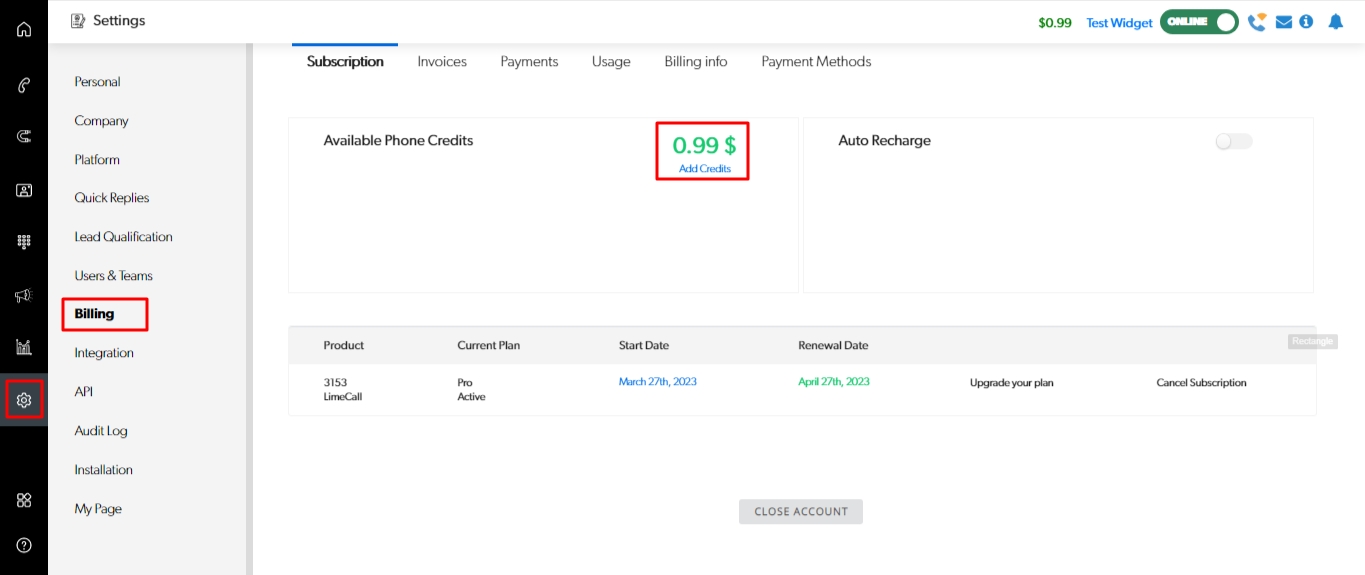The image size is (1365, 575).
Task: Open the analytics chart icon in sidebar
Action: click(x=24, y=347)
